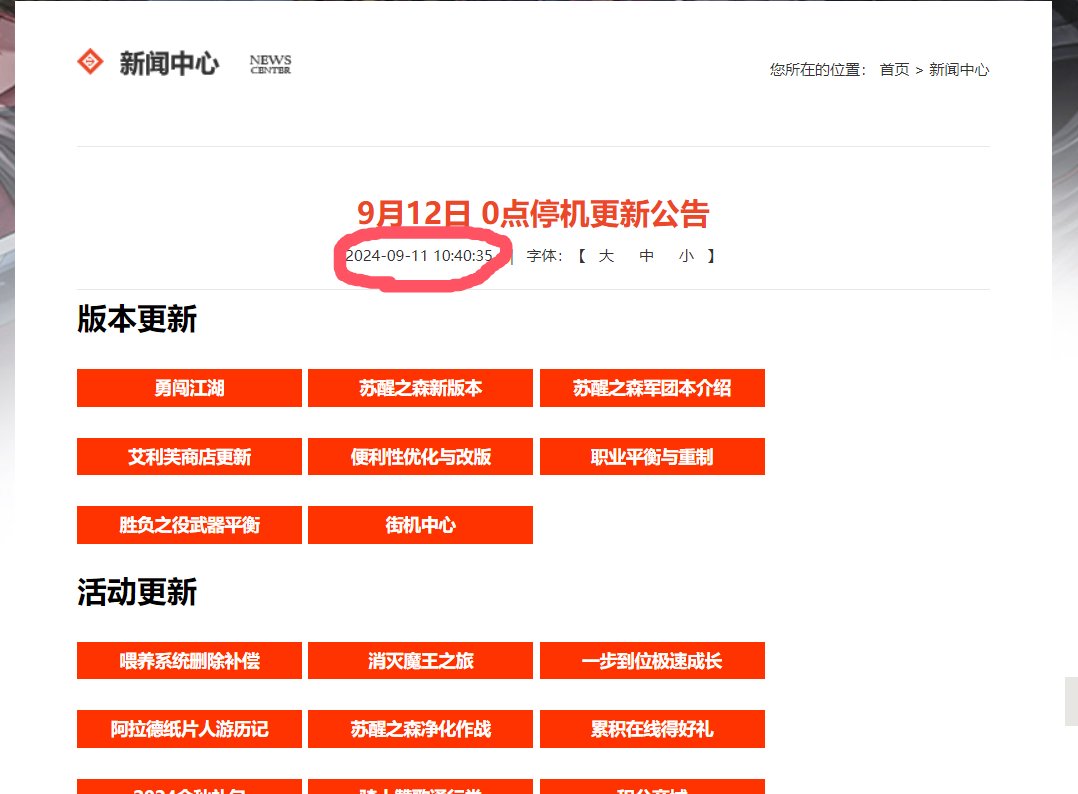Jump to 苏醒之森新版本 section
The width and height of the screenshot is (1078, 794).
[x=420, y=388]
